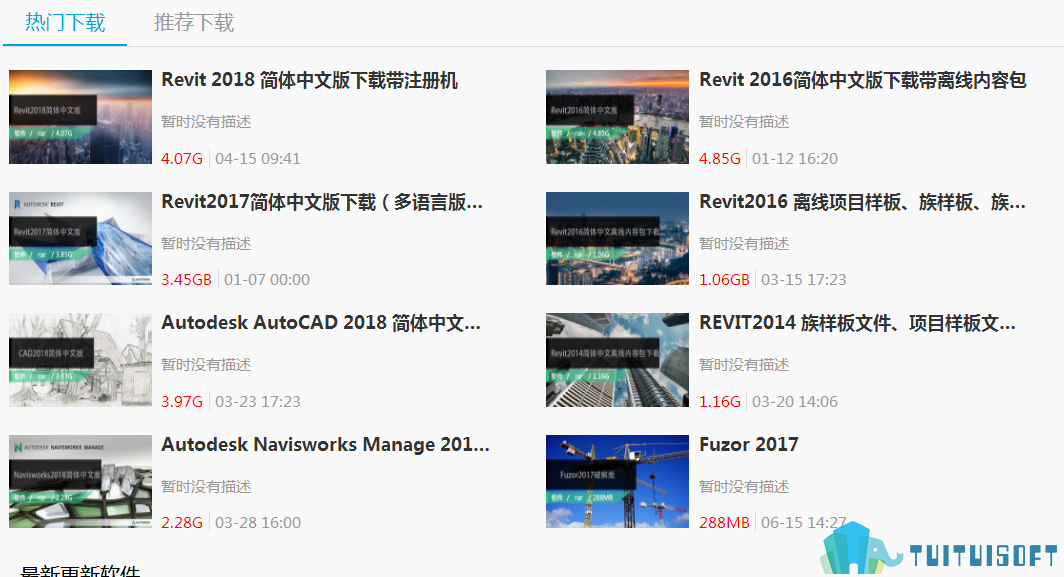Click the 3.45GB file size text
This screenshot has width=1064, height=577.
[x=187, y=280]
